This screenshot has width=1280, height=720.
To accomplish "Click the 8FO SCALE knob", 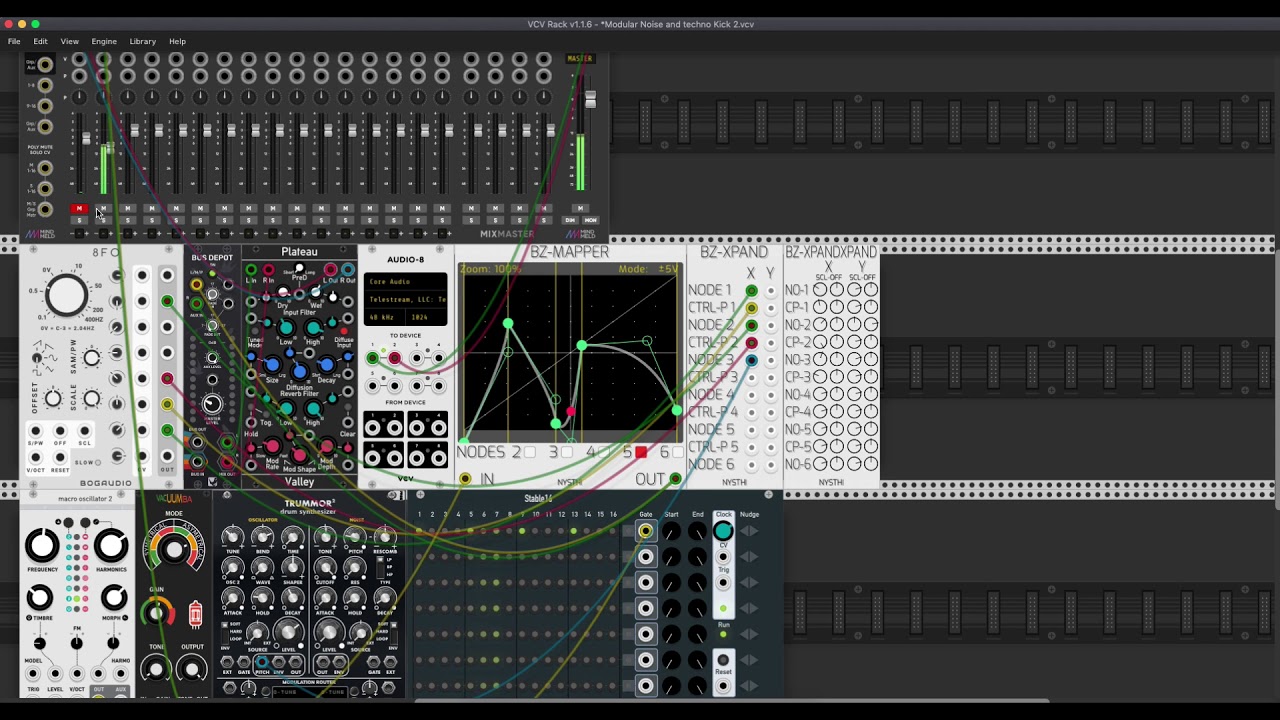I will [92, 399].
